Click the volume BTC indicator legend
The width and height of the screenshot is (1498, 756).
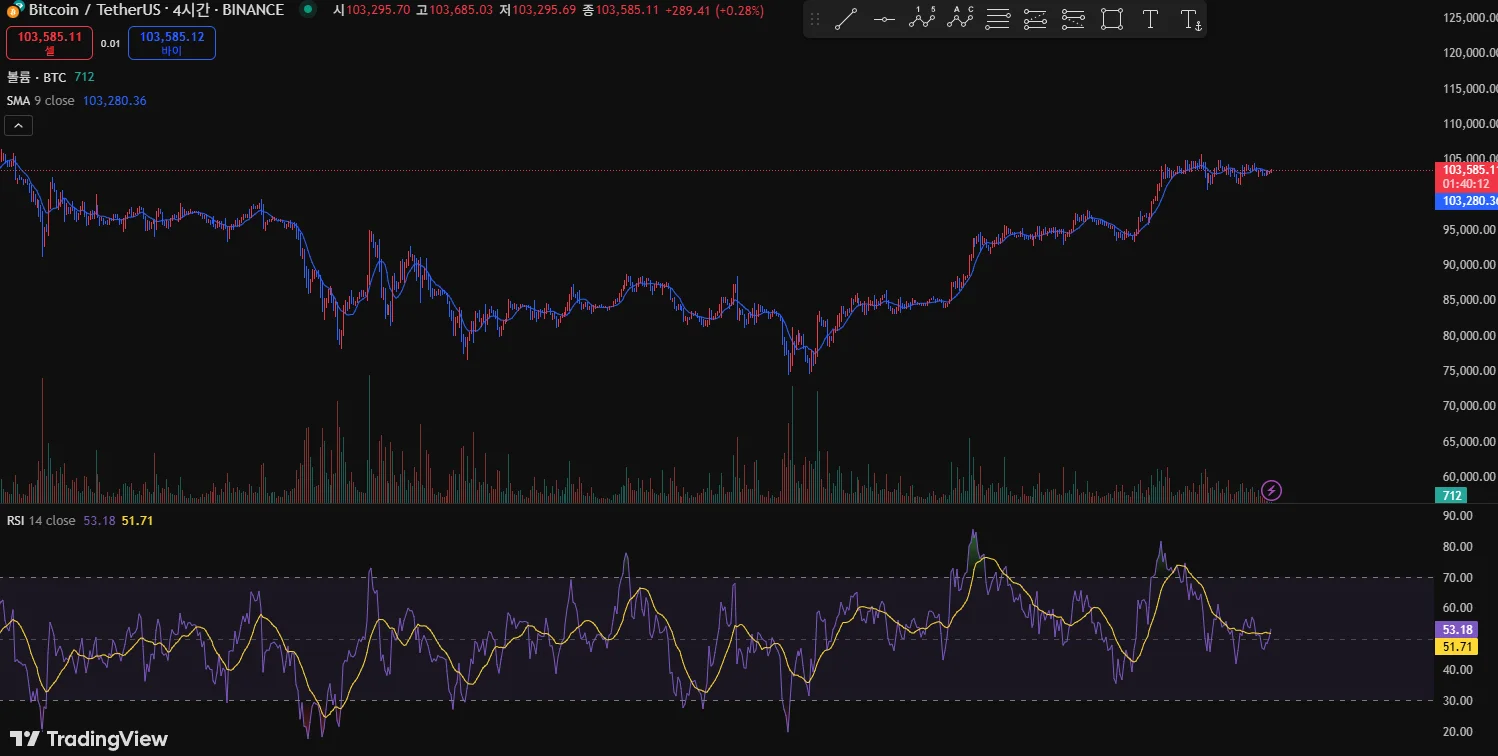point(37,77)
